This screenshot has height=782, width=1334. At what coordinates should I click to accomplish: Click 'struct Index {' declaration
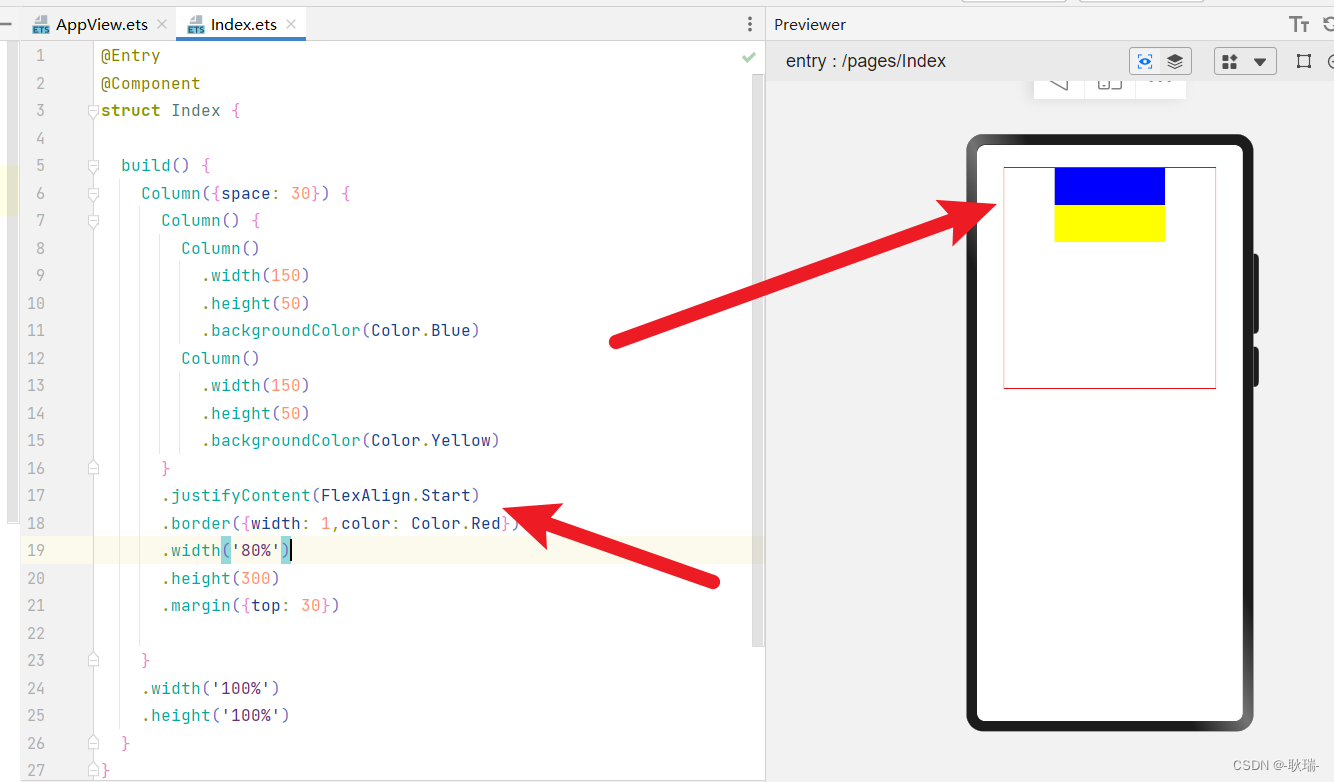point(171,111)
